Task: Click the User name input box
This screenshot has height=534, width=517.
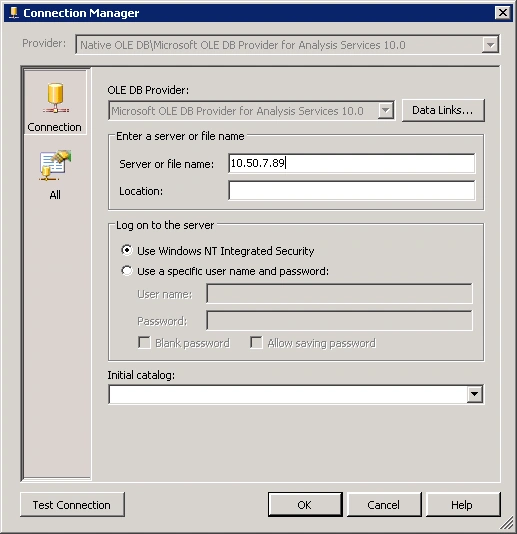Action: (339, 293)
